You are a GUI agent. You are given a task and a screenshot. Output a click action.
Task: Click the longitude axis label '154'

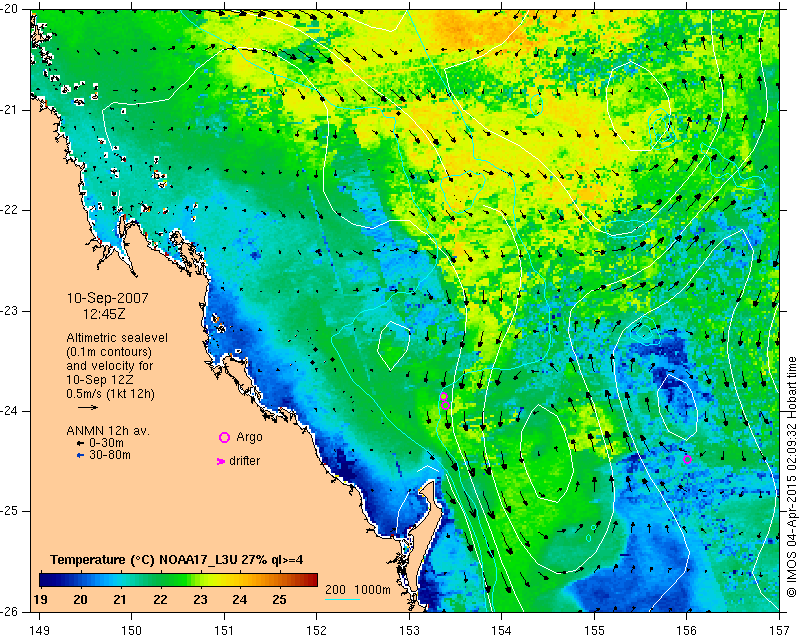(502, 631)
